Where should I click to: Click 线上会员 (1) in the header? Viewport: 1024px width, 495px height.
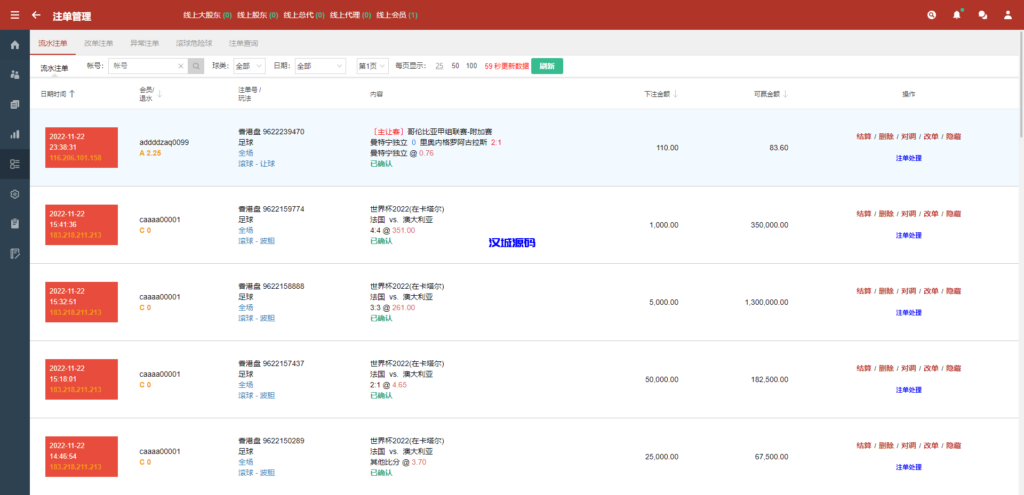pos(397,15)
